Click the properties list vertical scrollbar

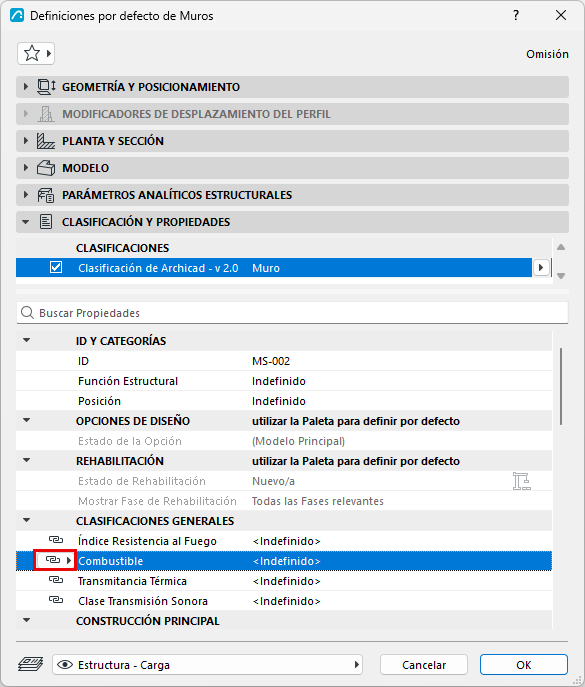pyautogui.click(x=561, y=386)
